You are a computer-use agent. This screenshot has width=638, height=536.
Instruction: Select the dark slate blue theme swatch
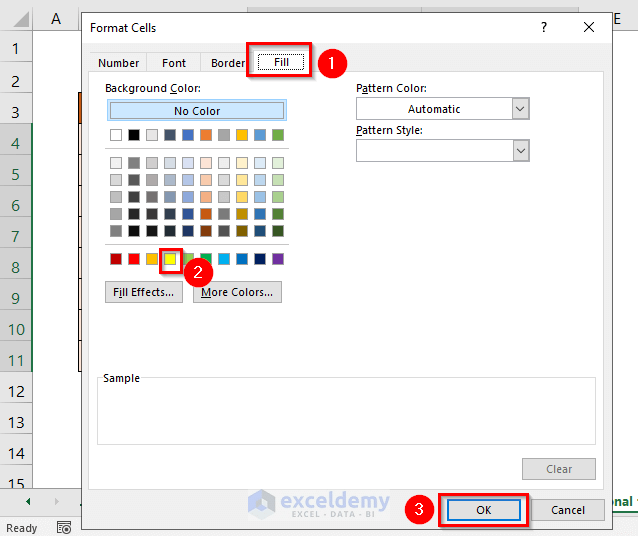(170, 135)
